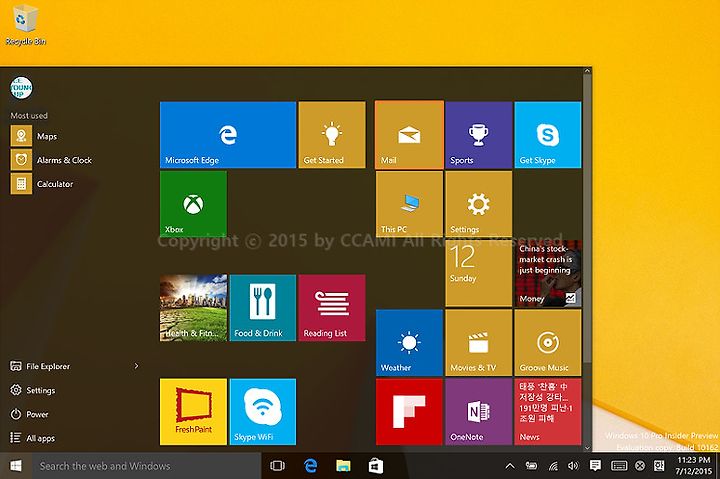Launch the Food & Drink tile
Viewport: 720px width, 479px height.
pyautogui.click(x=263, y=308)
